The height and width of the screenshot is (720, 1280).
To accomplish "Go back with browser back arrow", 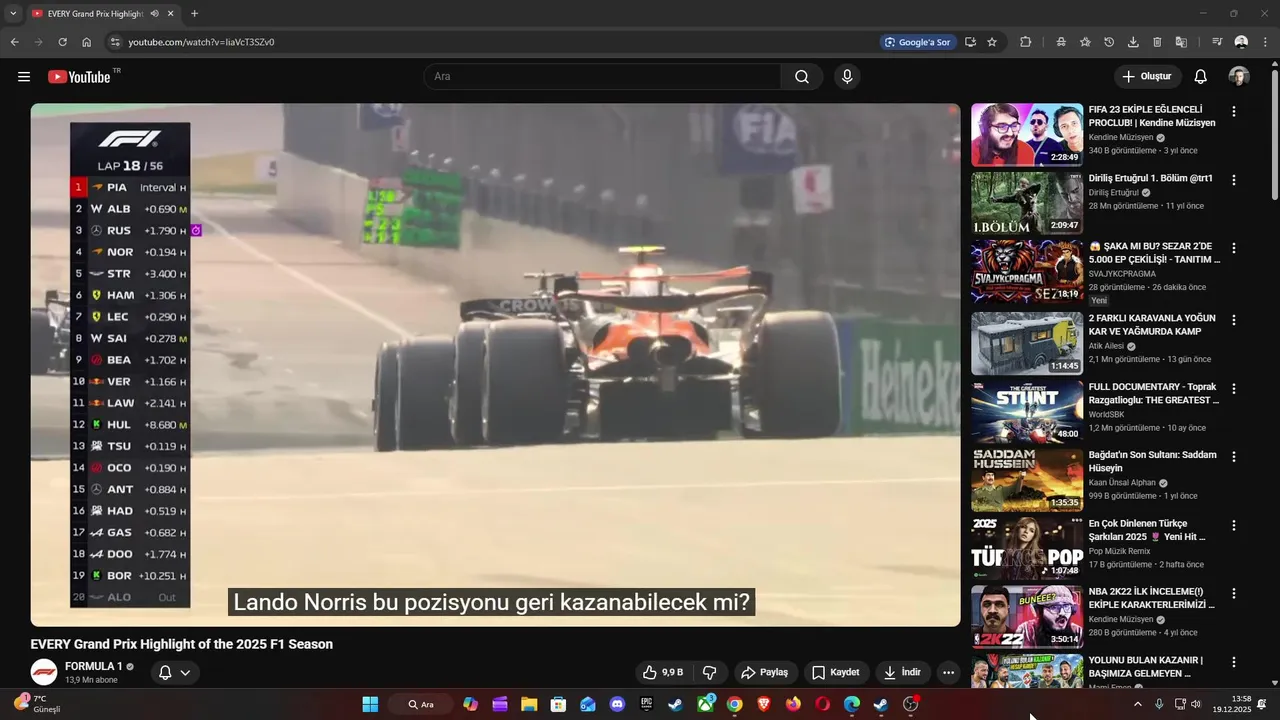I will point(14,42).
